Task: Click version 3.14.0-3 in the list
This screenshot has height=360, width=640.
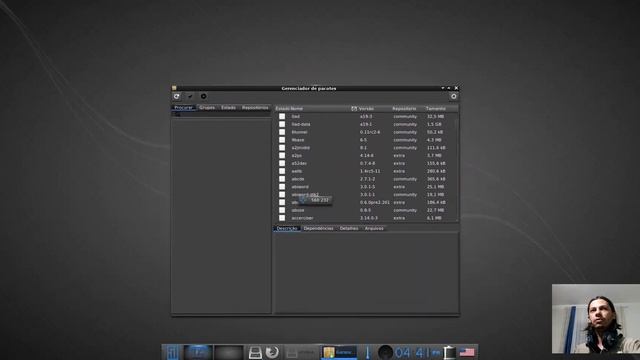Action: point(369,218)
